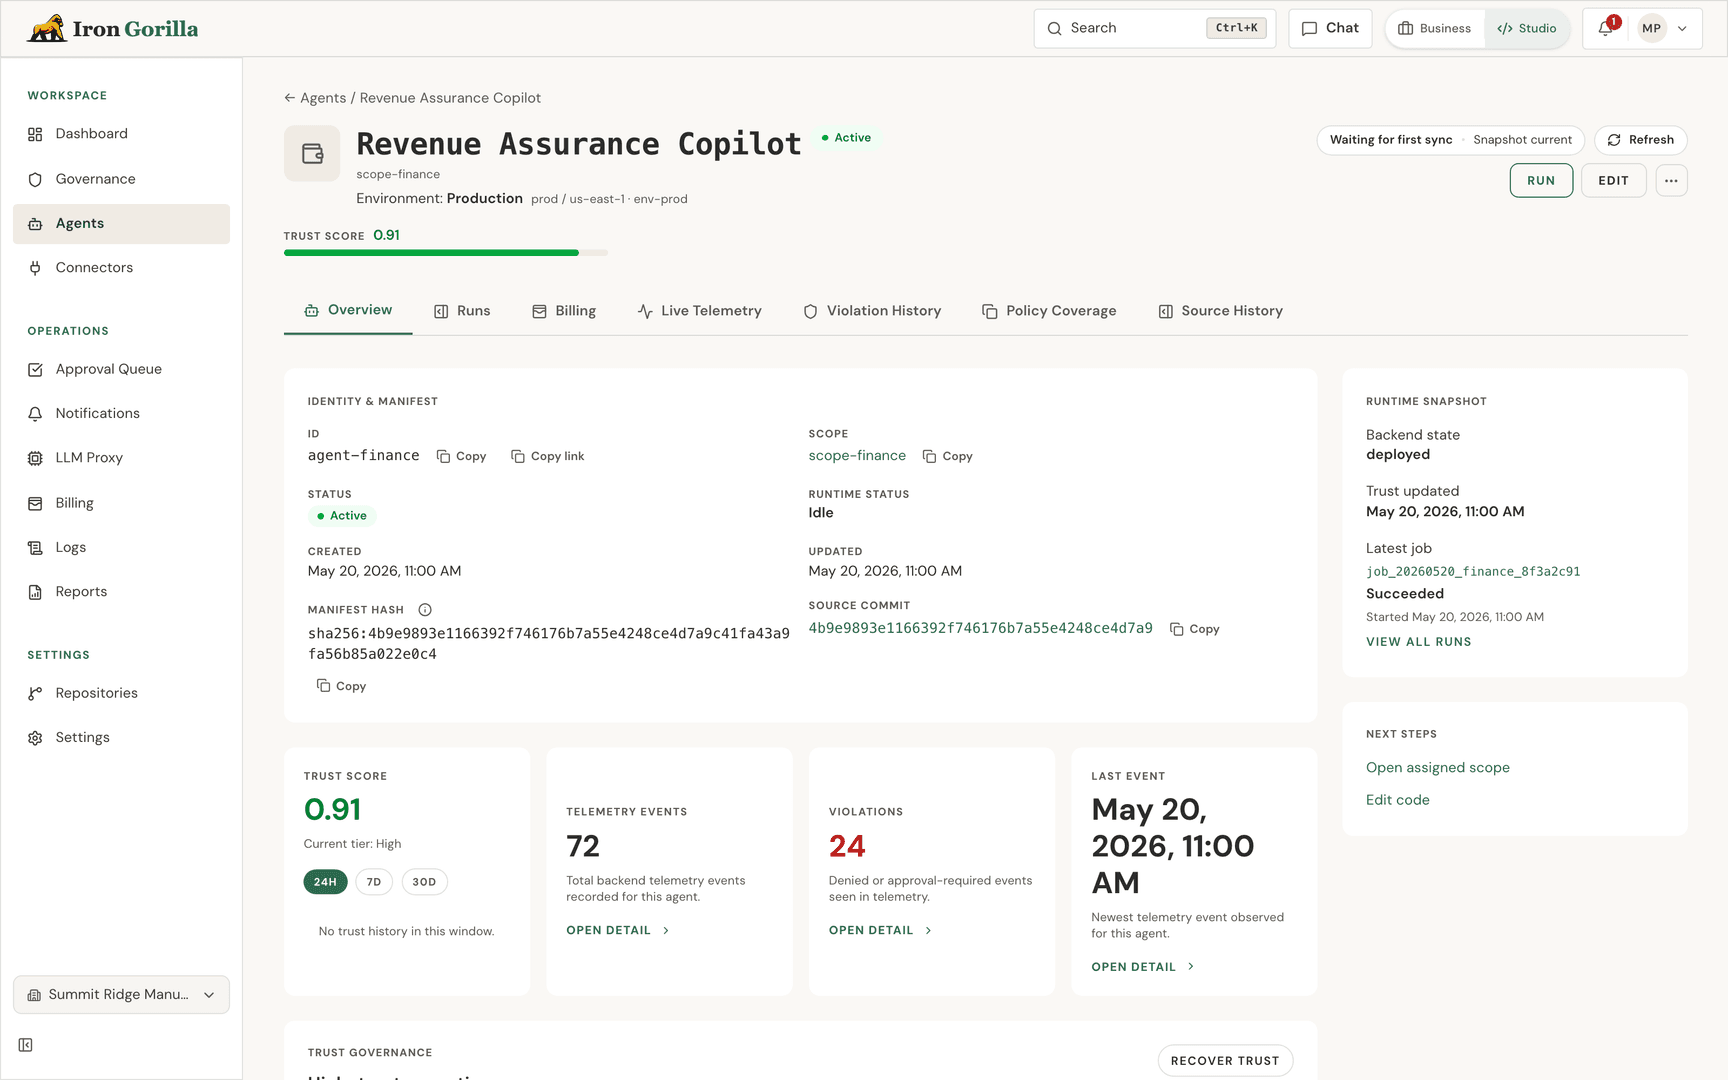Click the manifest hash info icon
This screenshot has width=1728, height=1080.
pos(425,610)
